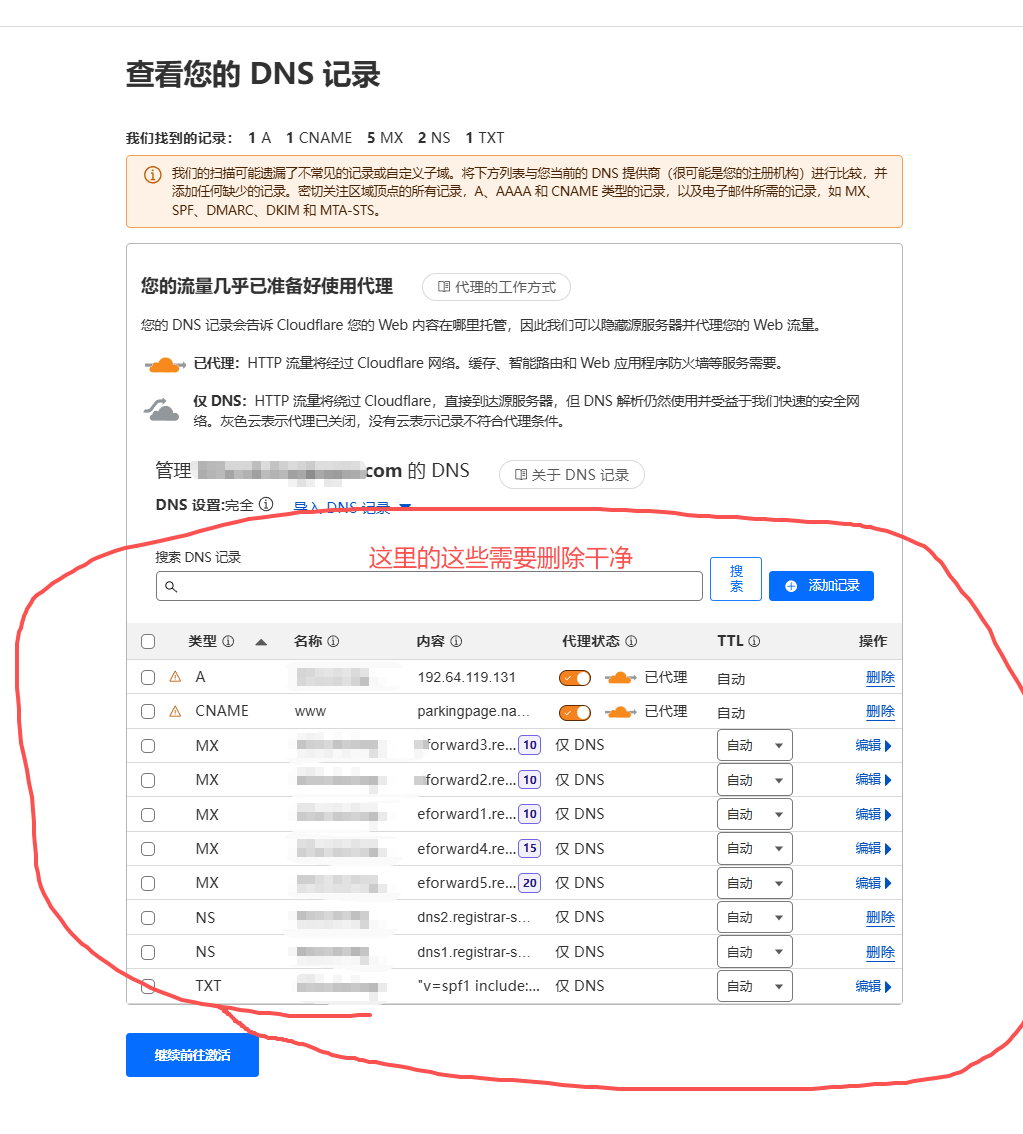Check the CNAME record row checkbox

[x=148, y=711]
